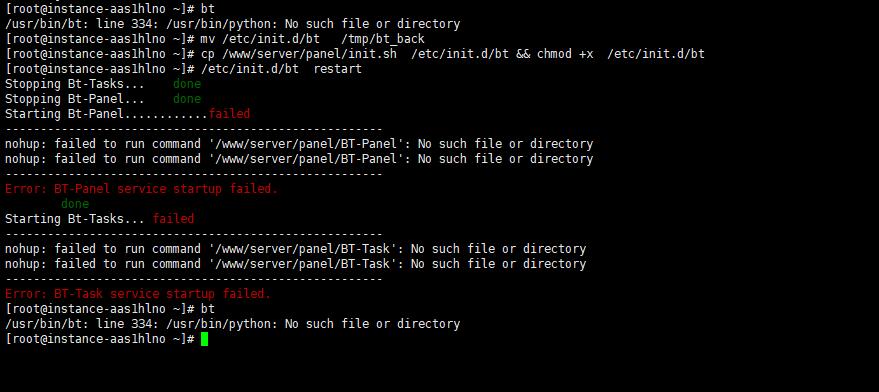Click the red 'failed' after Starting Bt-Tasks
The height and width of the screenshot is (392, 879).
173,219
